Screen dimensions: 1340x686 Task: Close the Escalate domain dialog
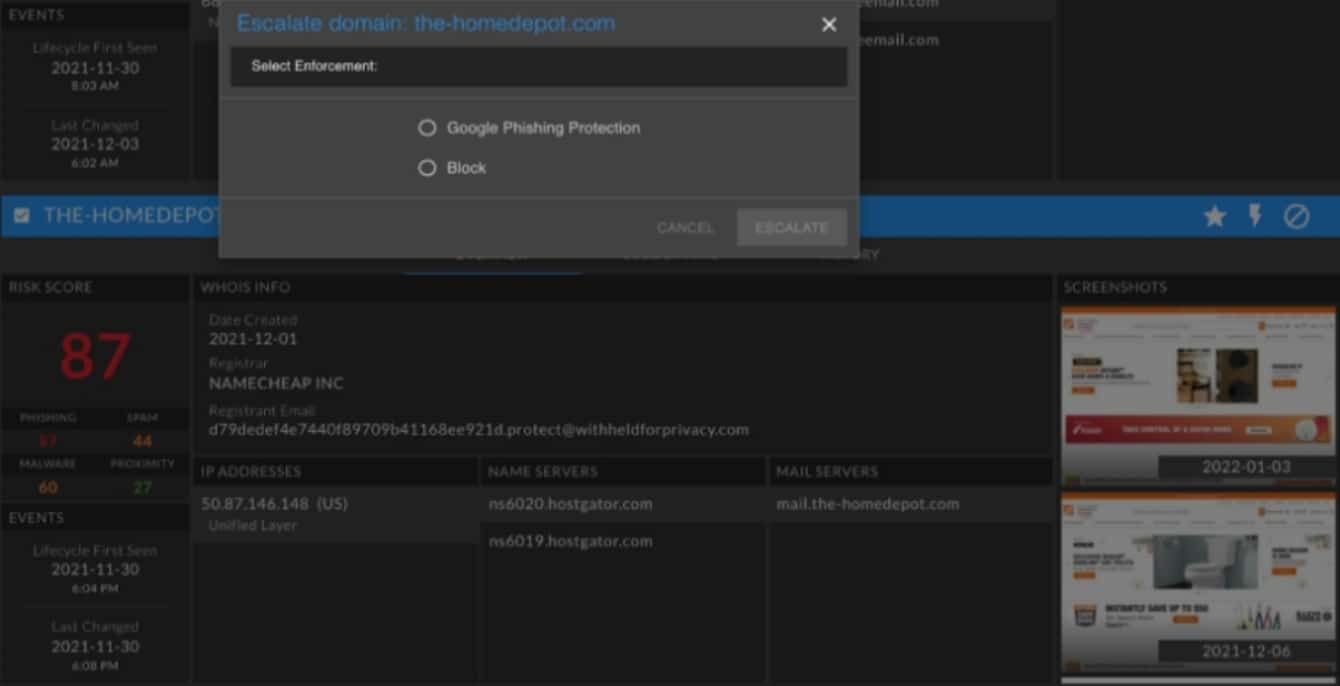coord(829,24)
